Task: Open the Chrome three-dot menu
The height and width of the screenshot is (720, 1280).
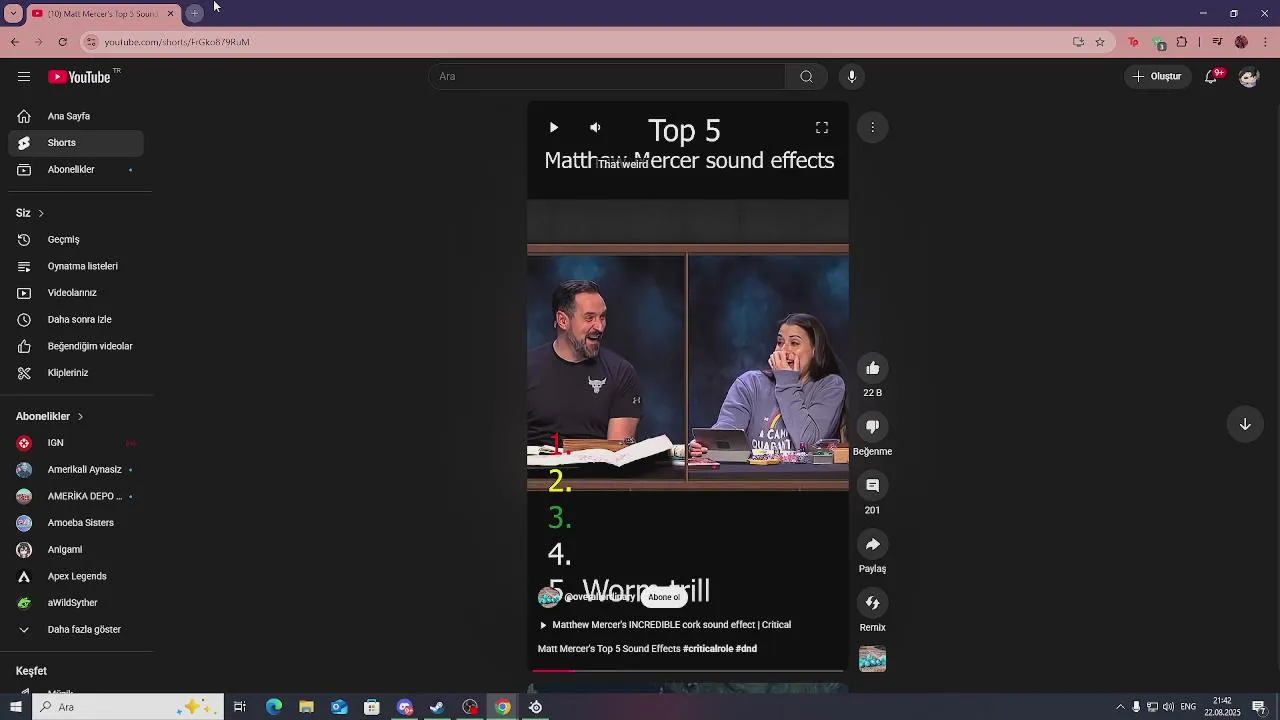Action: (x=1266, y=42)
